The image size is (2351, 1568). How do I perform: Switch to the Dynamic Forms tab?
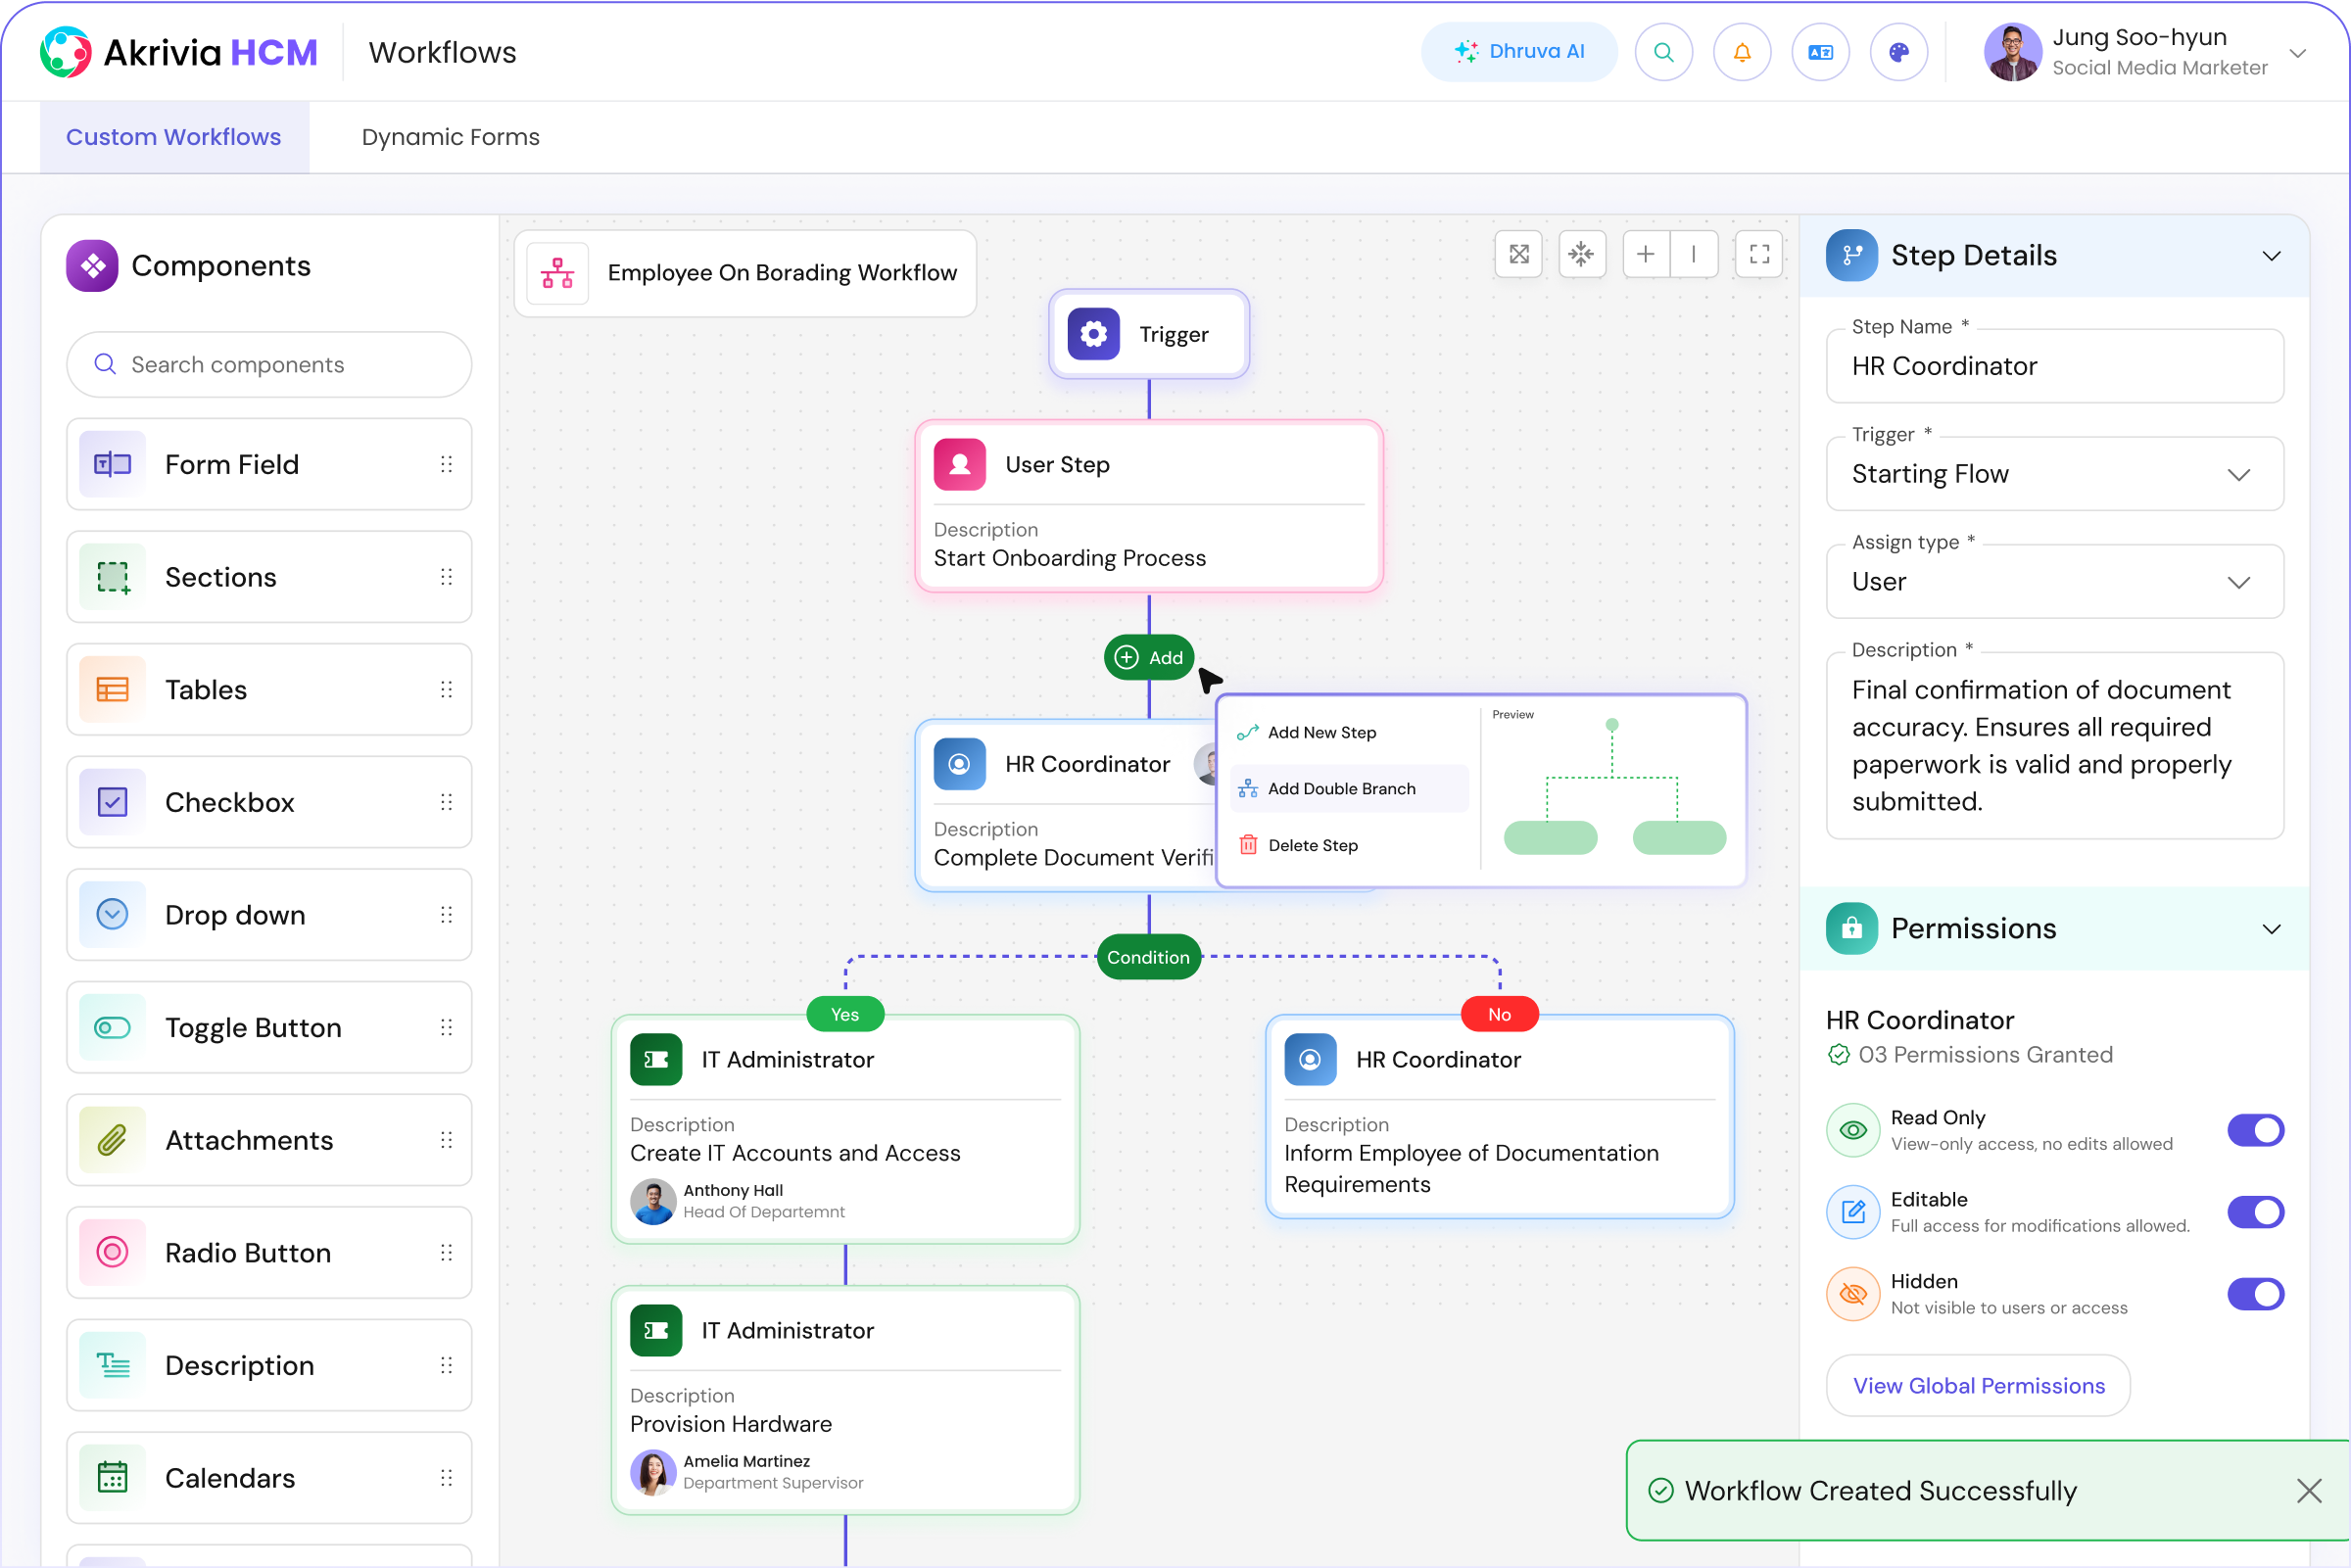pos(450,136)
